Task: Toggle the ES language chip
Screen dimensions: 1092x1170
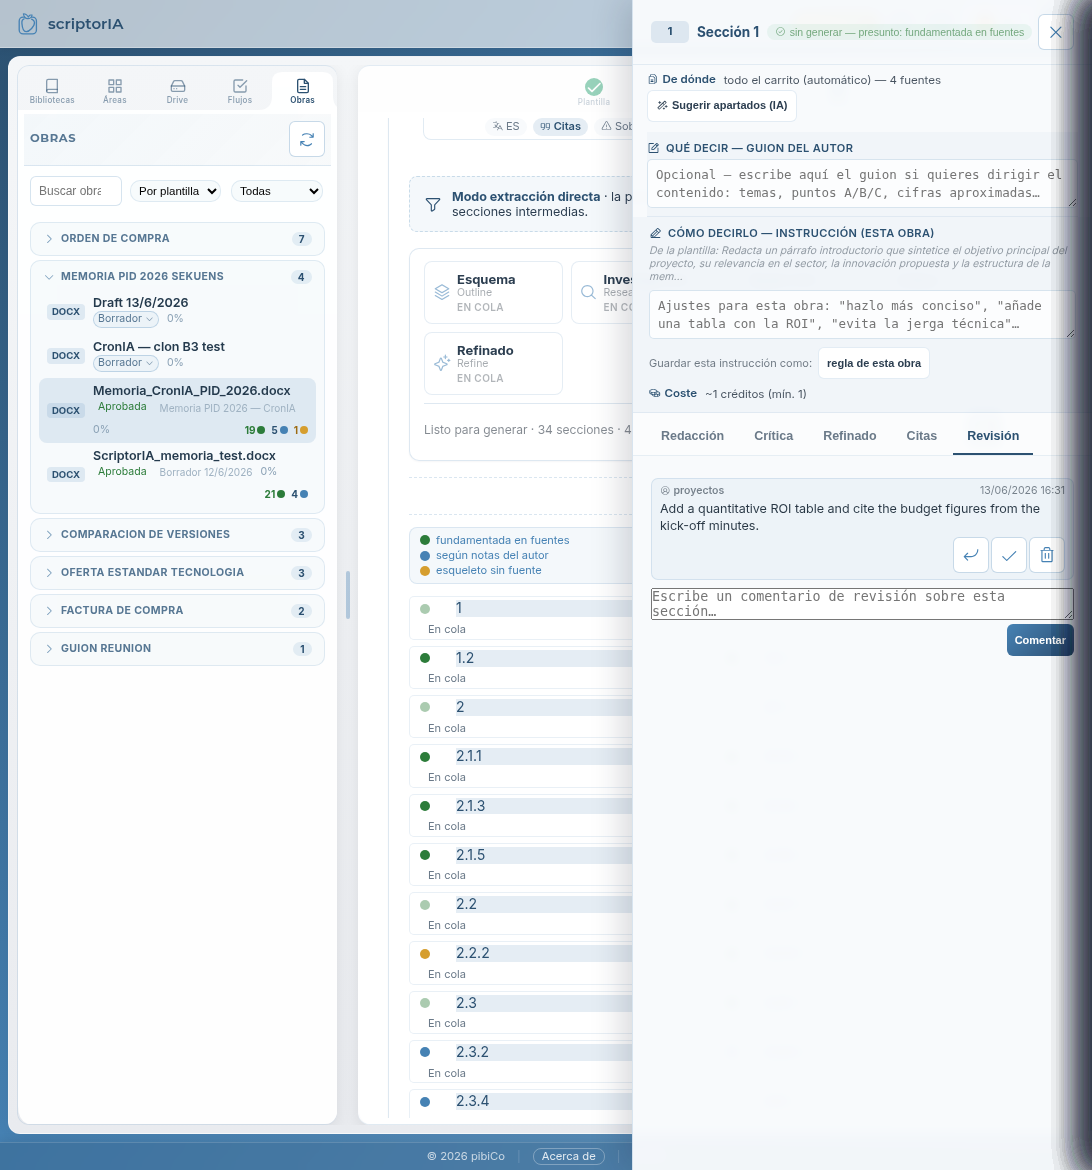Action: (506, 126)
